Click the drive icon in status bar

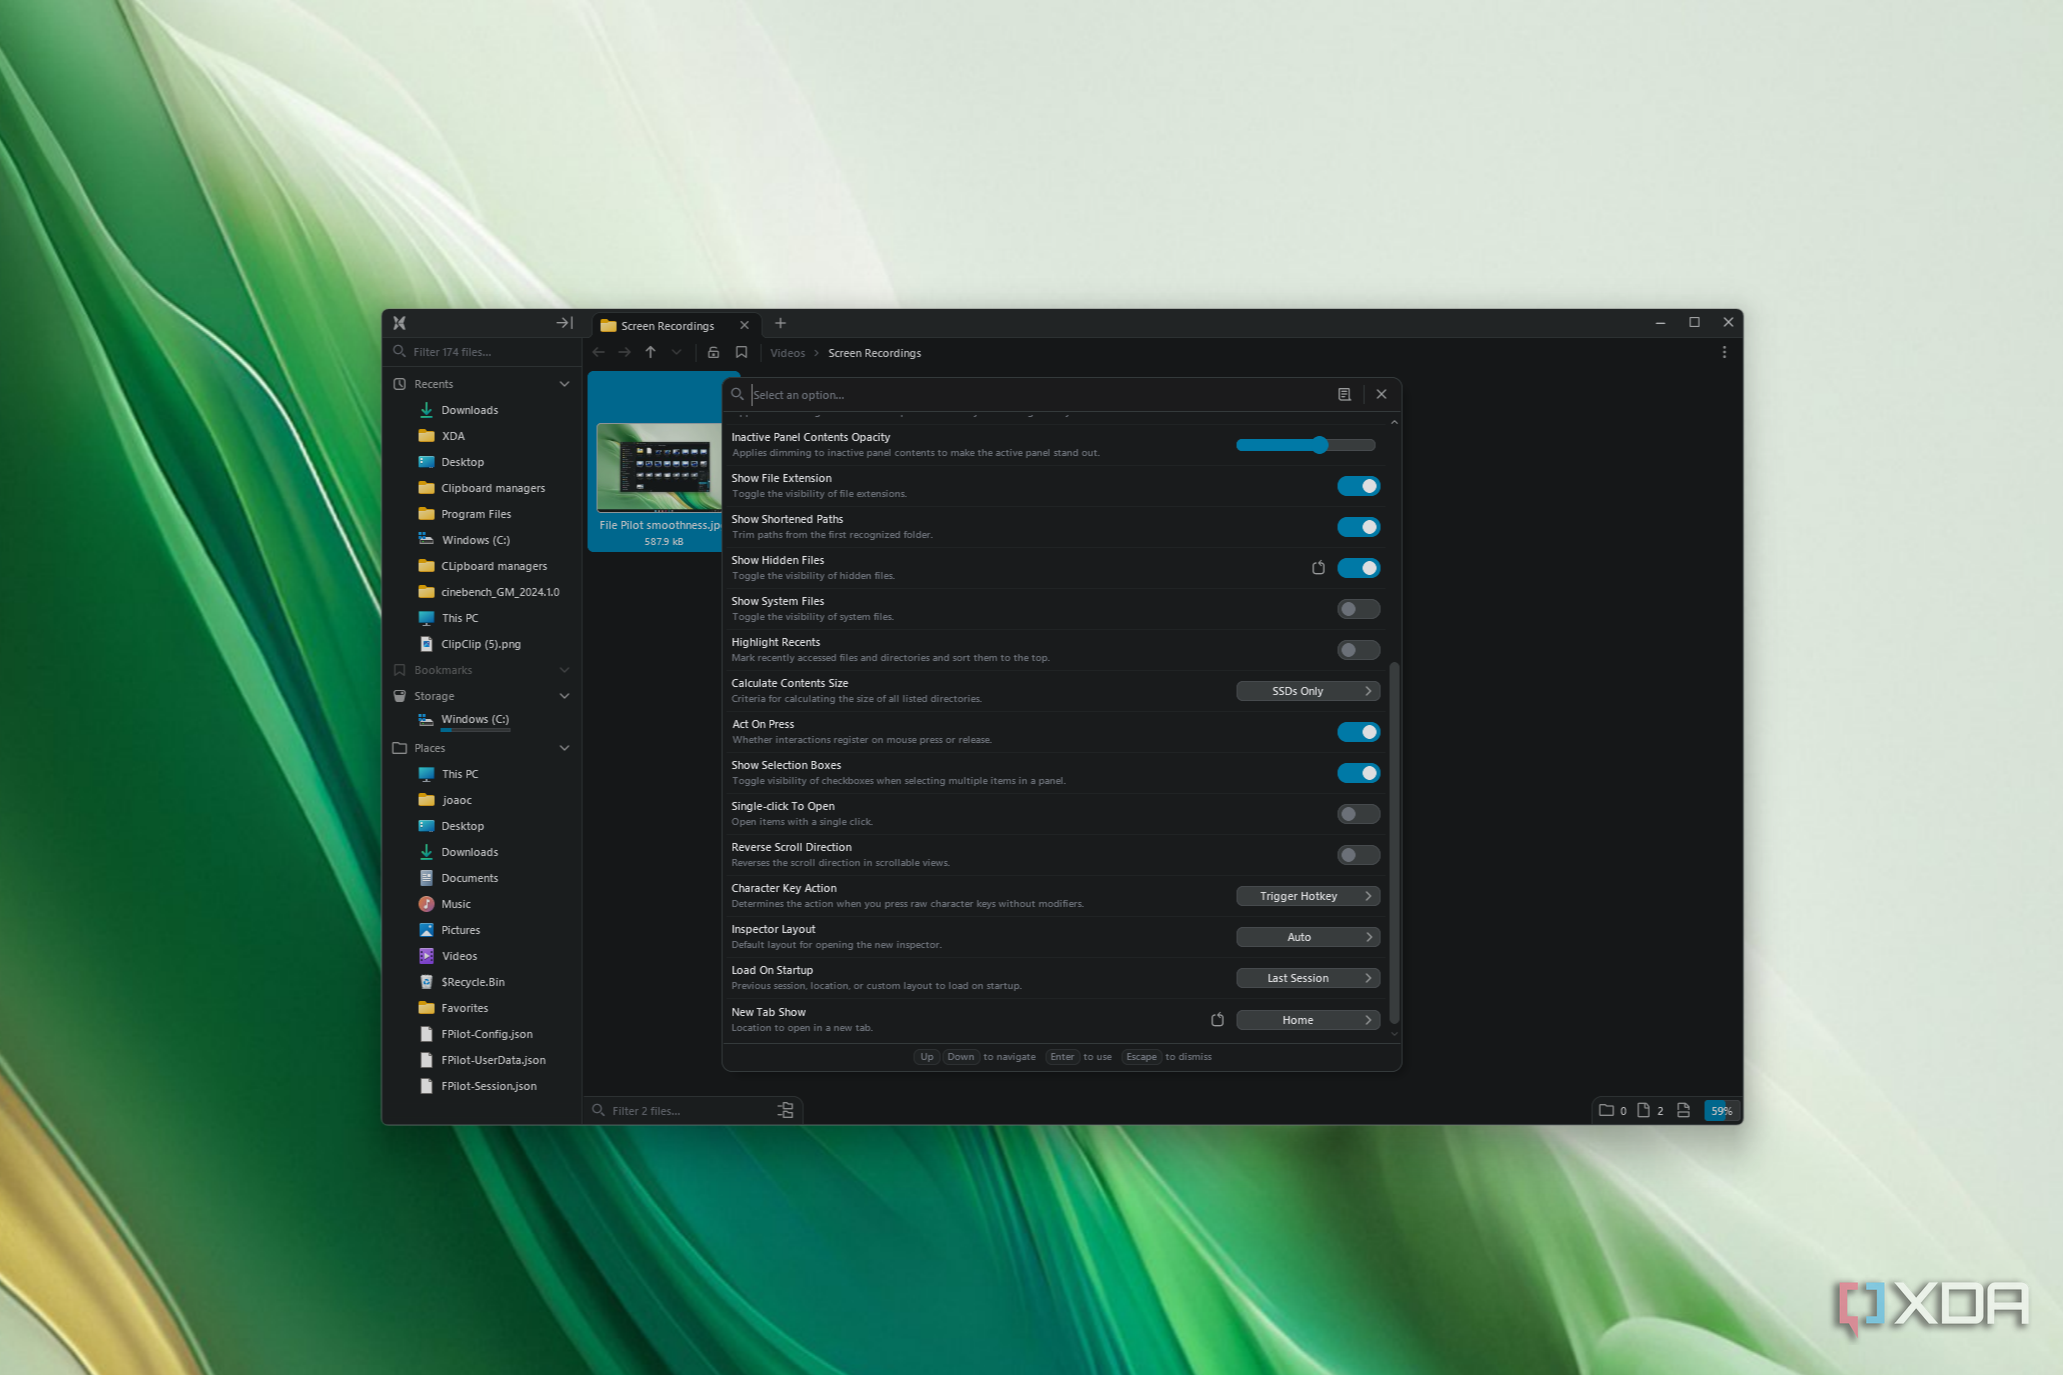tap(1684, 1110)
